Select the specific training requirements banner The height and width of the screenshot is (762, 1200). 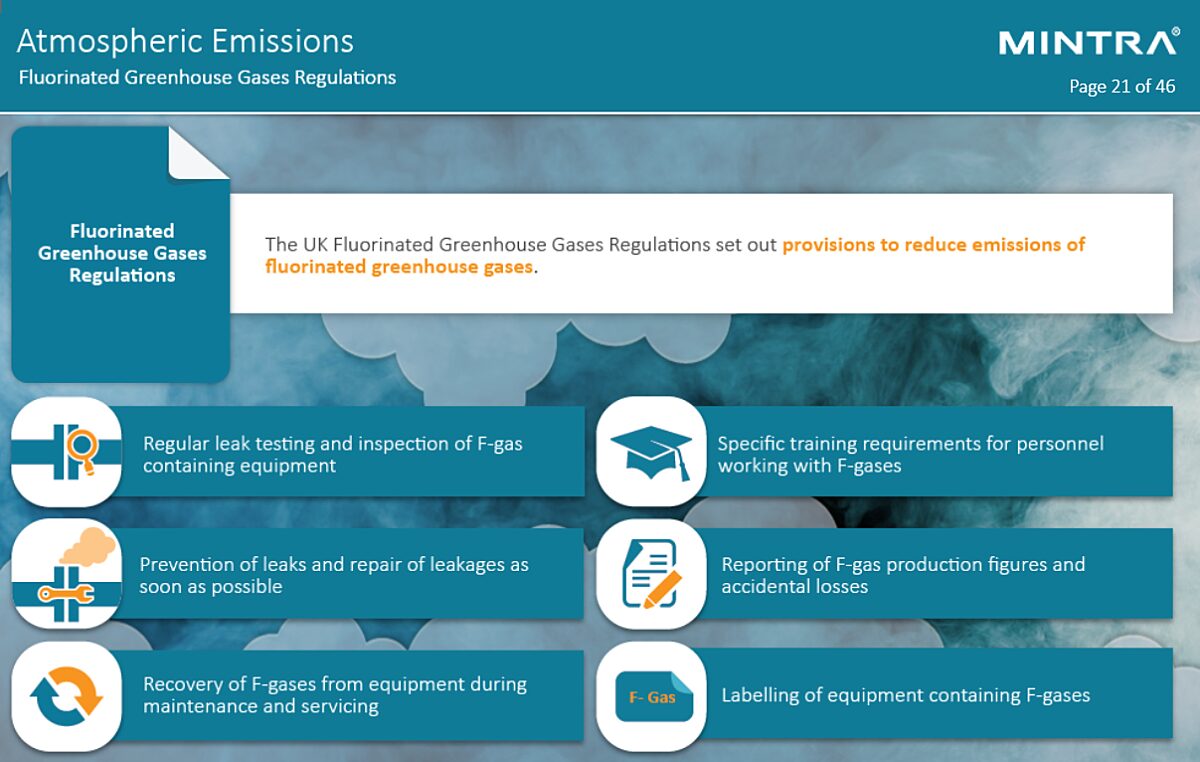(938, 452)
